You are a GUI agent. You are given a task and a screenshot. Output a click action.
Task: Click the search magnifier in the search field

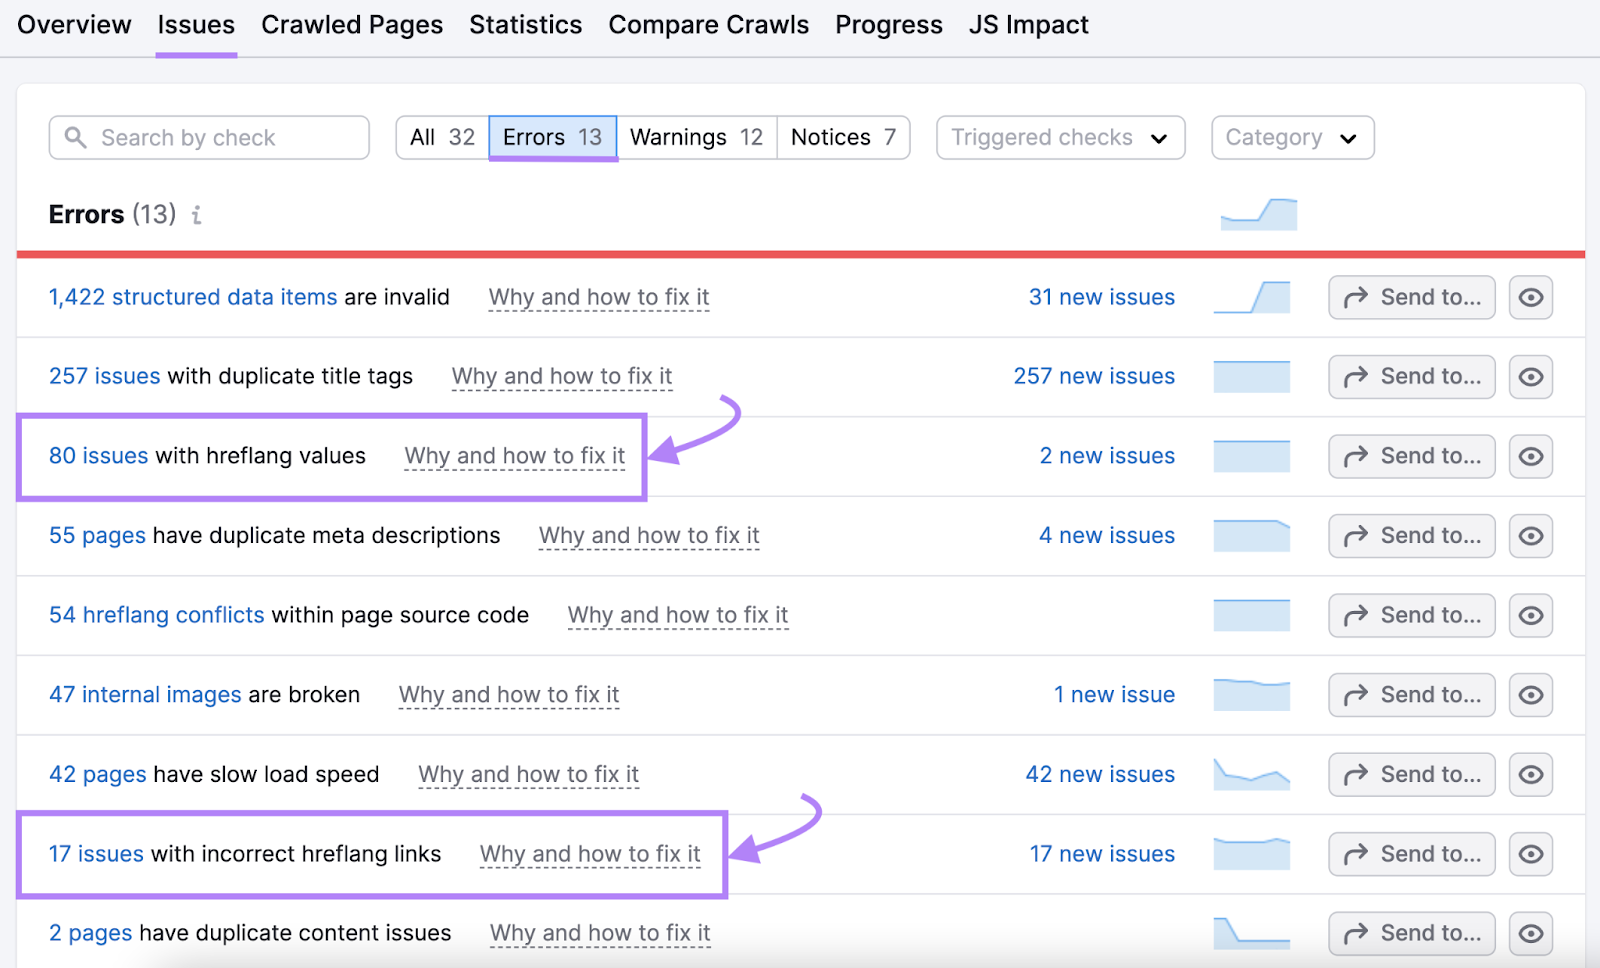coord(76,137)
